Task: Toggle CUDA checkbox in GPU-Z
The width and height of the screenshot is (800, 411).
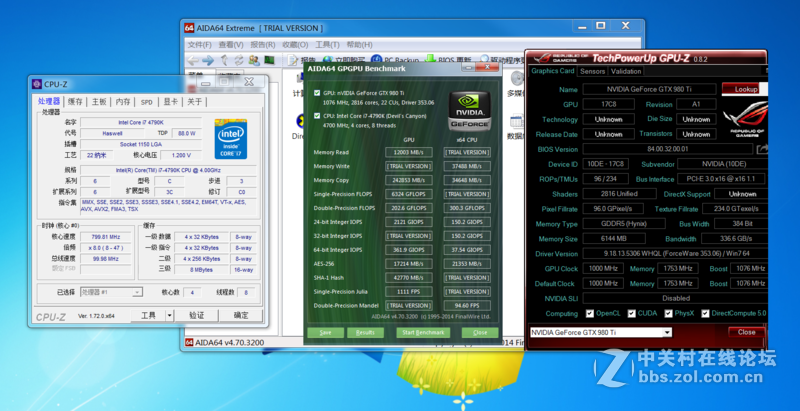Action: click(x=632, y=313)
